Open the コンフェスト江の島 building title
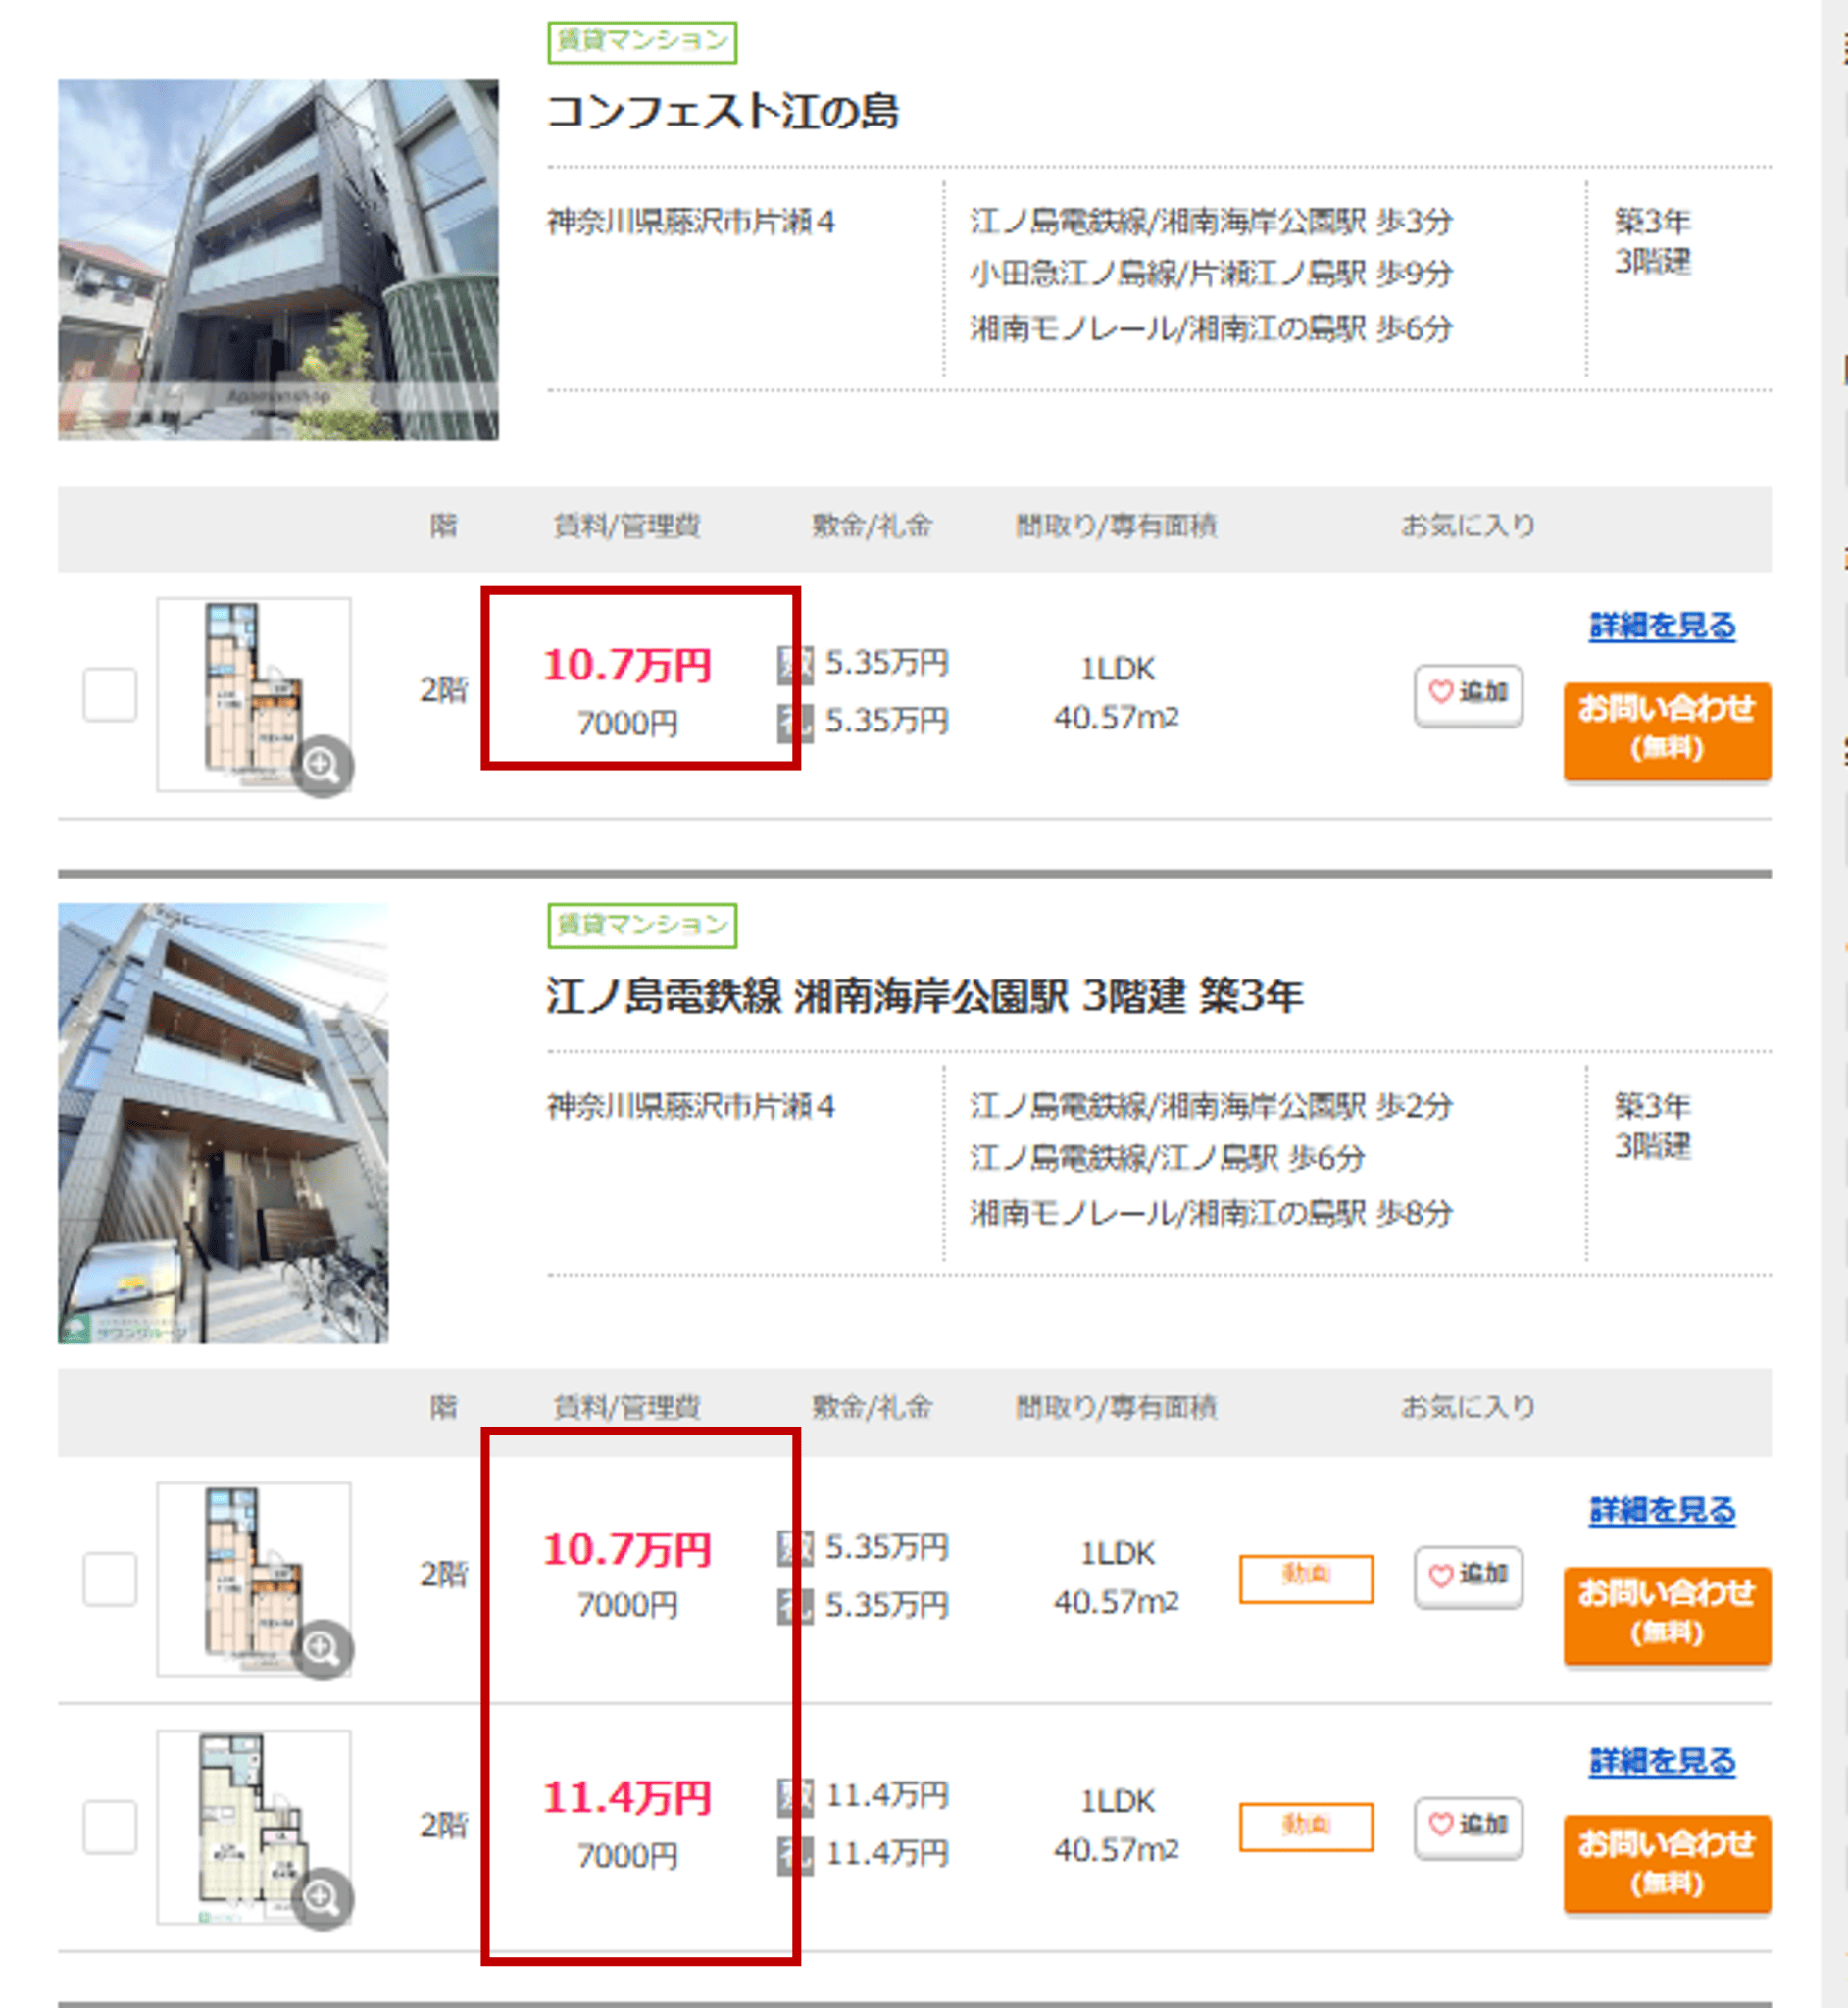 [x=723, y=111]
